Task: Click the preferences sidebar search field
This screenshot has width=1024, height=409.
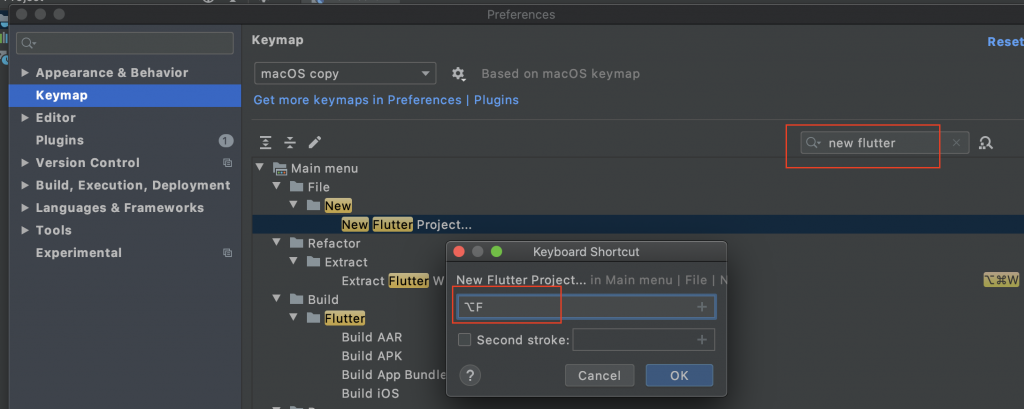Action: coord(125,43)
